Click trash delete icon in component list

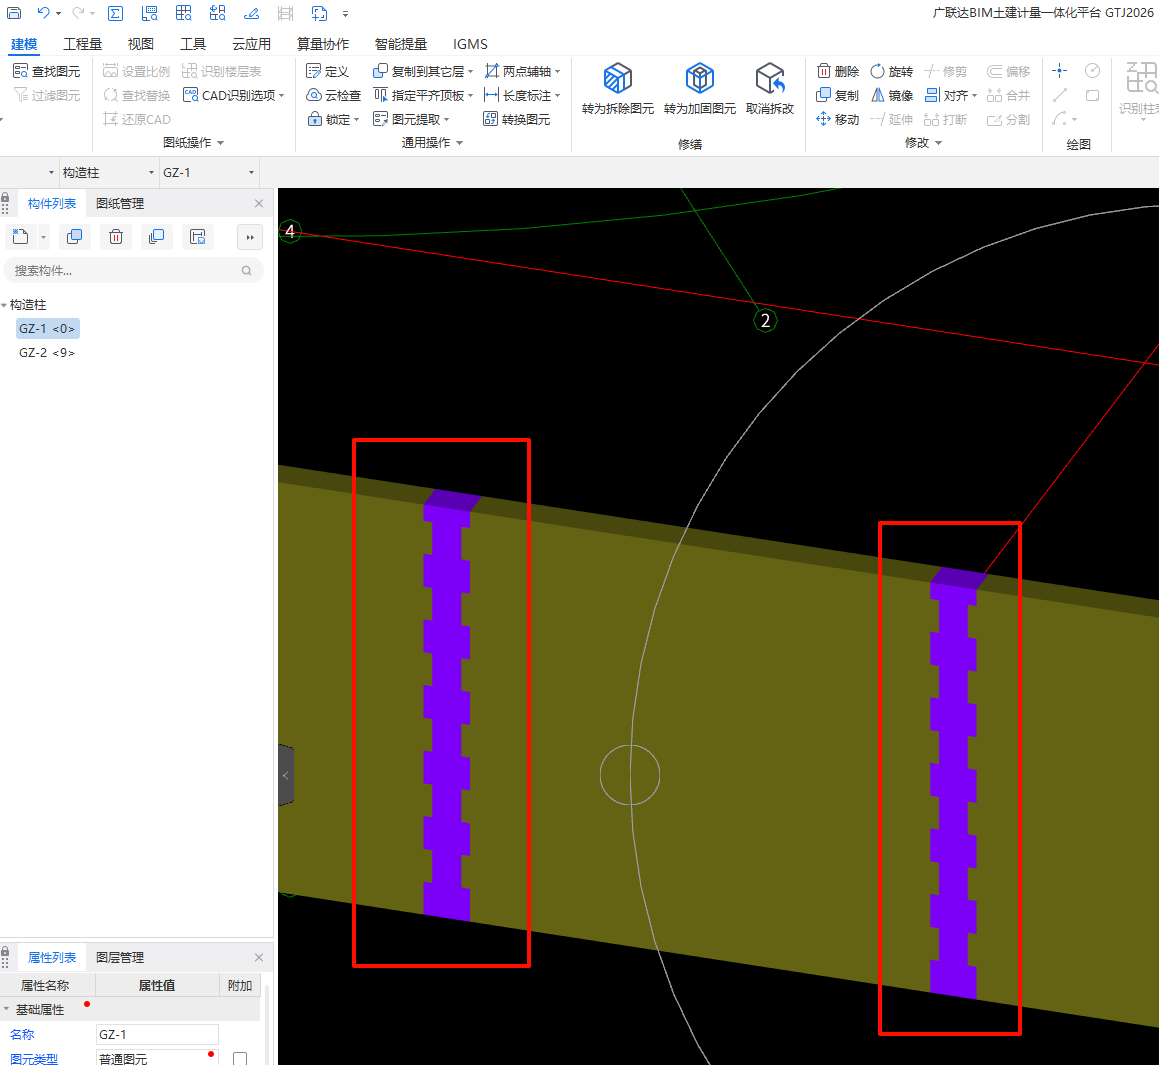tap(116, 237)
